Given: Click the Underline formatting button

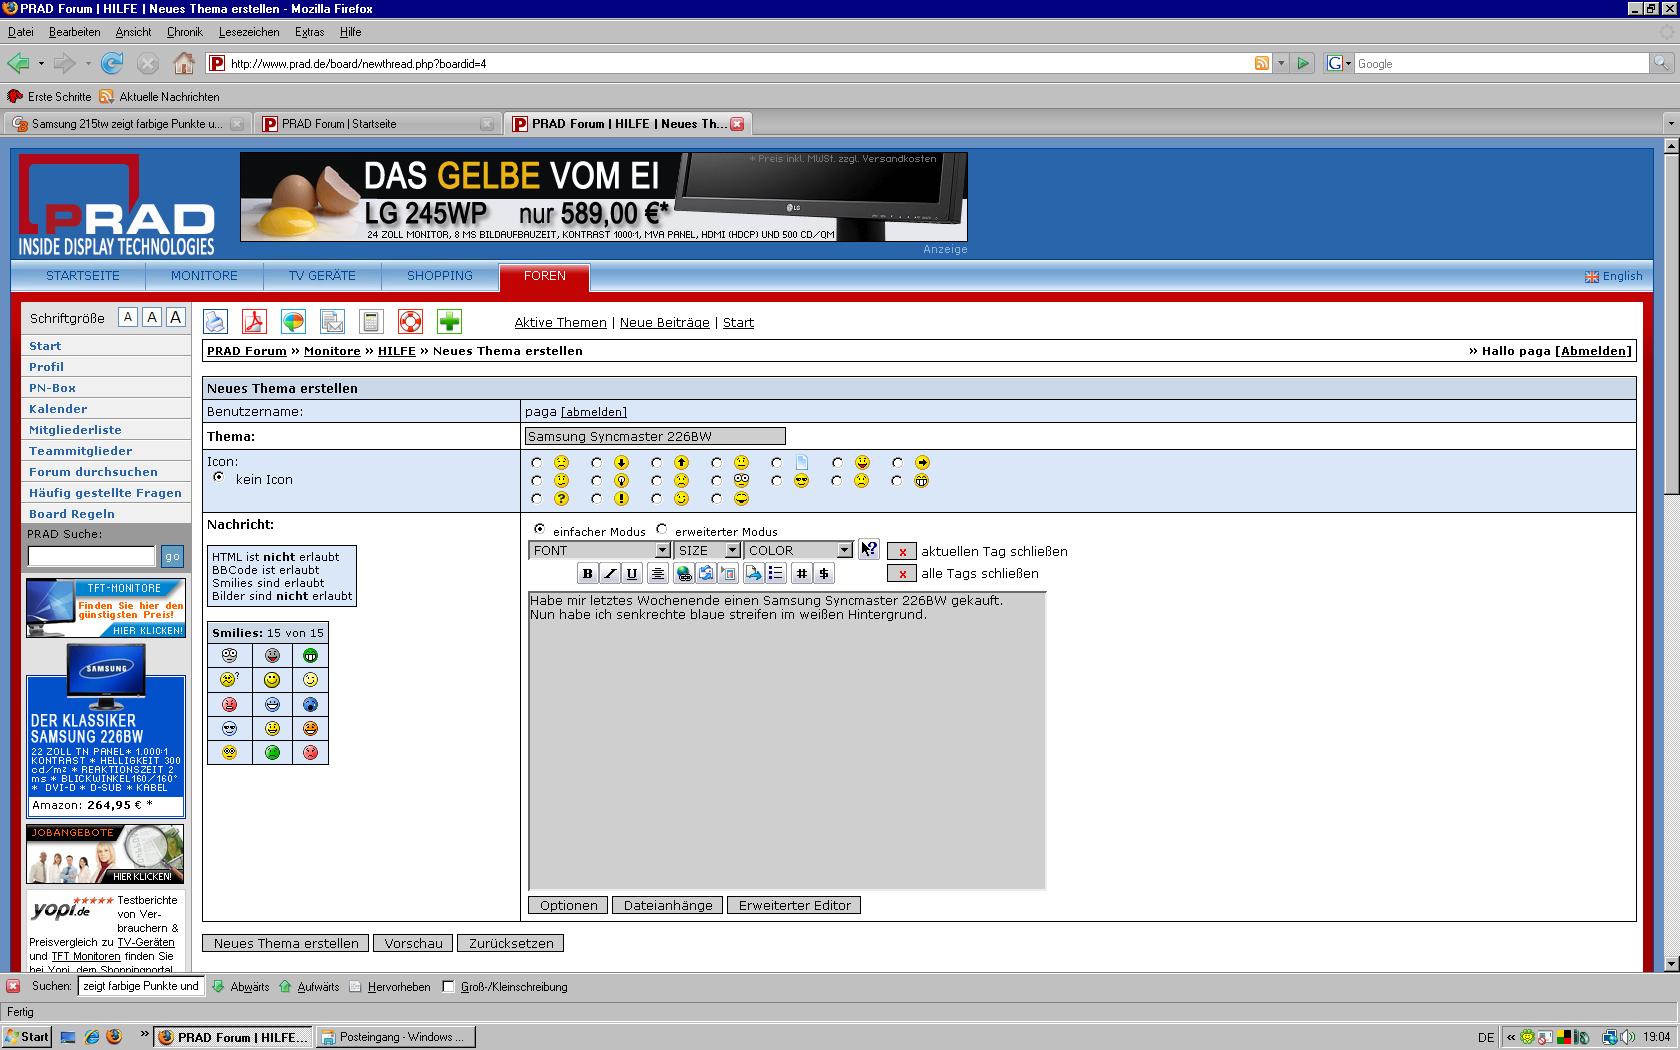Looking at the screenshot, I should pos(631,573).
